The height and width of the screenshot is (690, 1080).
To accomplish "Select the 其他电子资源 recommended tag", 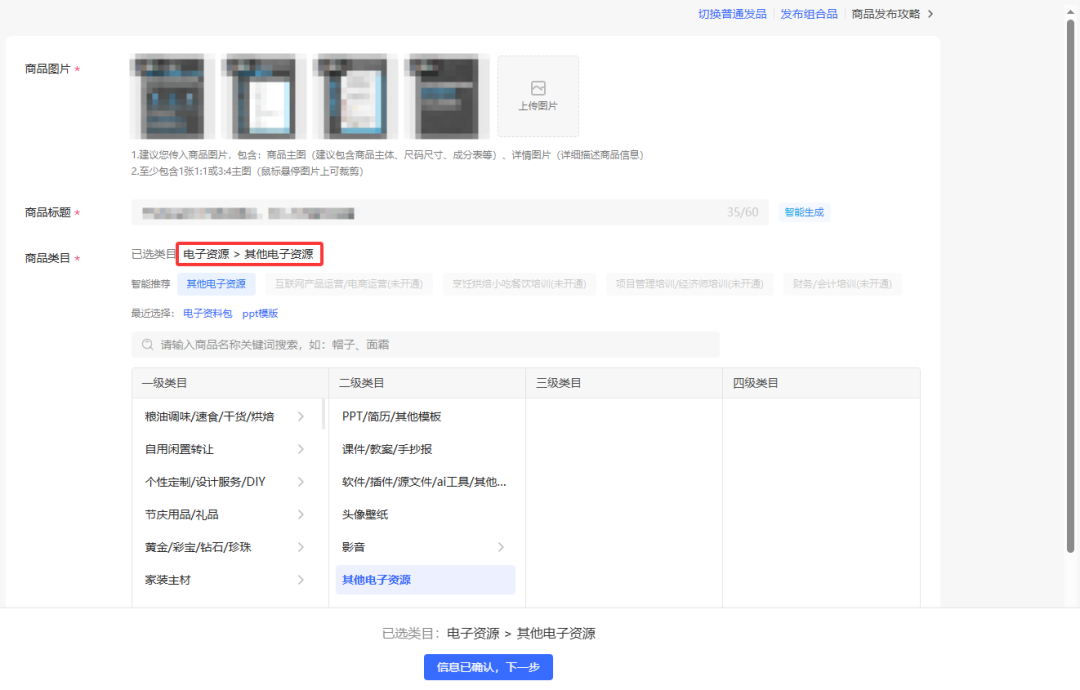I will (216, 284).
